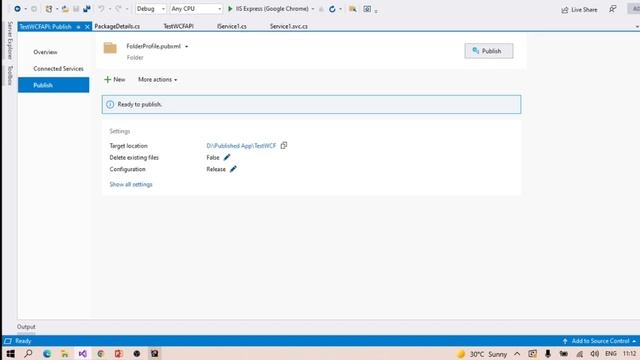The height and width of the screenshot is (360, 640).
Task: Switch to the PackageDetails.cs tab
Action: (117, 26)
